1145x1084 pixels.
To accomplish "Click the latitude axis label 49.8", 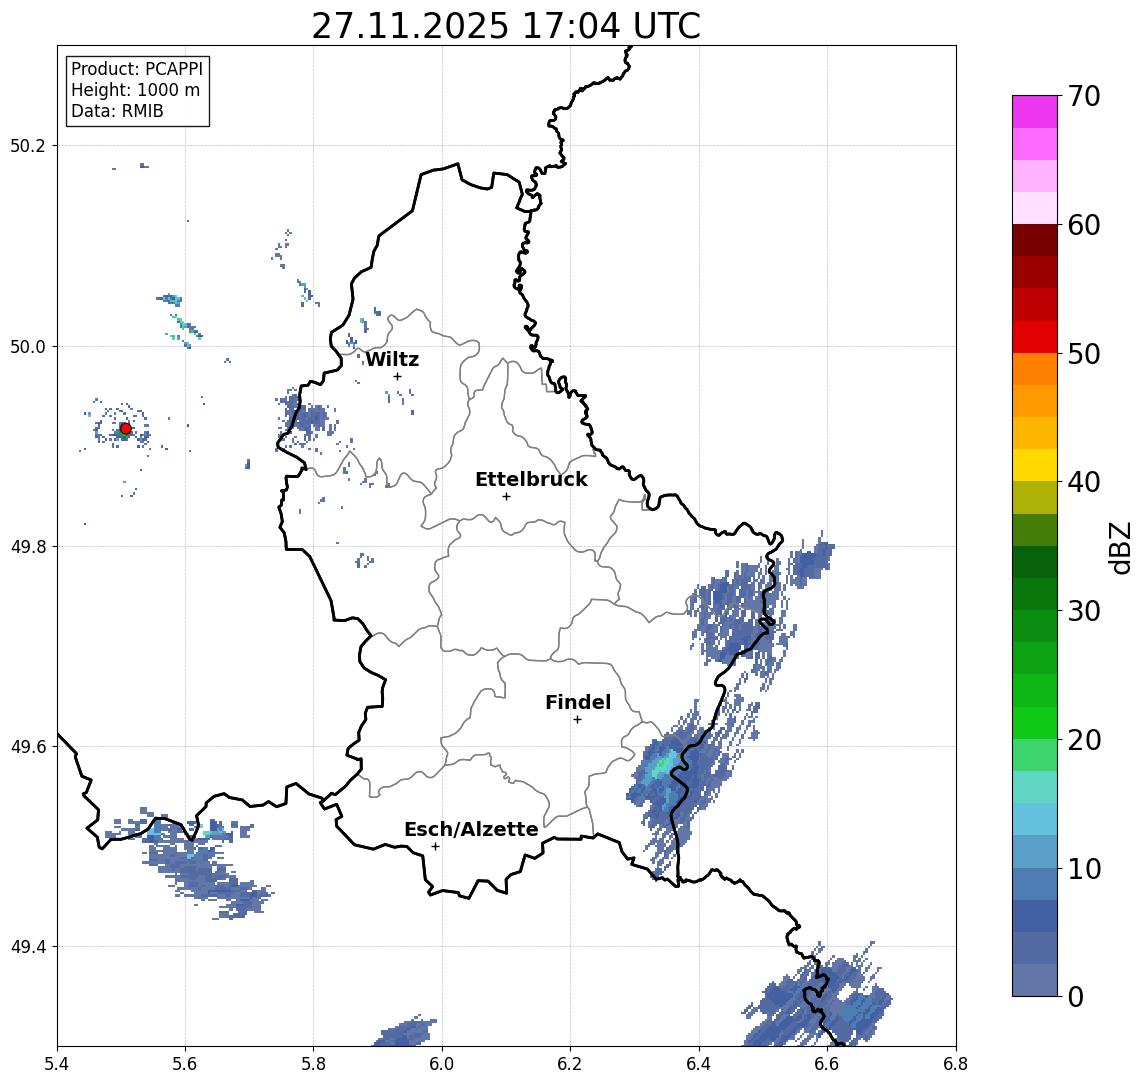I will pyautogui.click(x=28, y=546).
